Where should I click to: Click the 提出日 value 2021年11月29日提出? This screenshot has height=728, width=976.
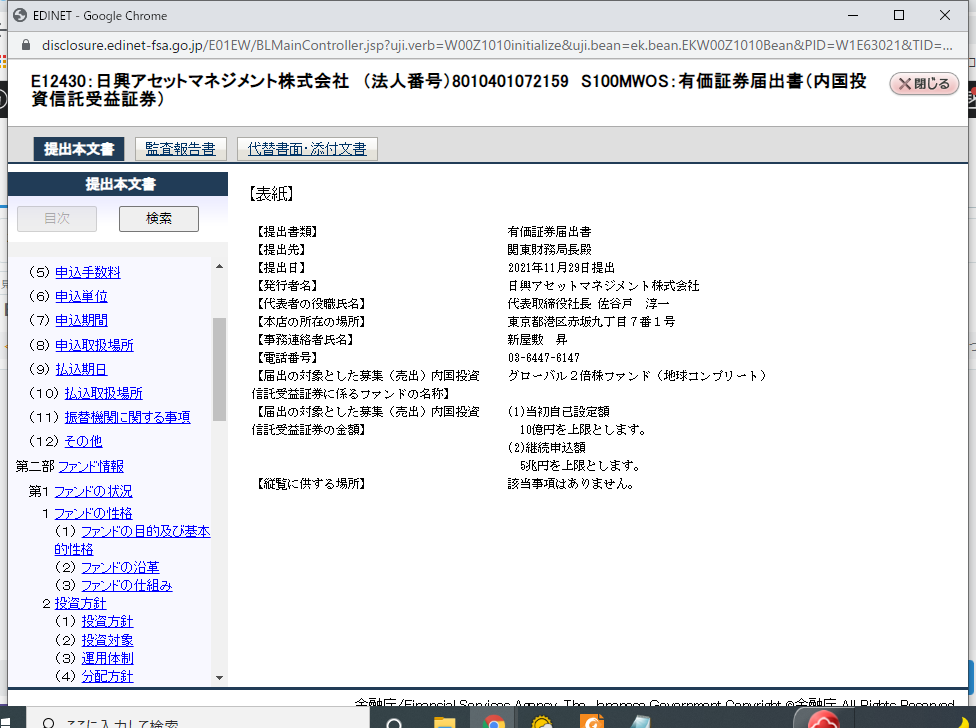pos(561,268)
